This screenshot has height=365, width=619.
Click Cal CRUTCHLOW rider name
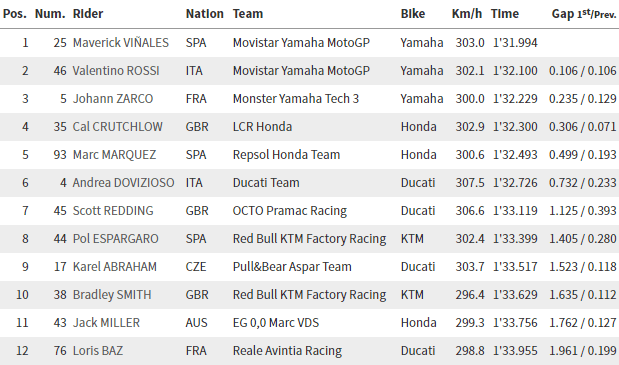coord(118,127)
